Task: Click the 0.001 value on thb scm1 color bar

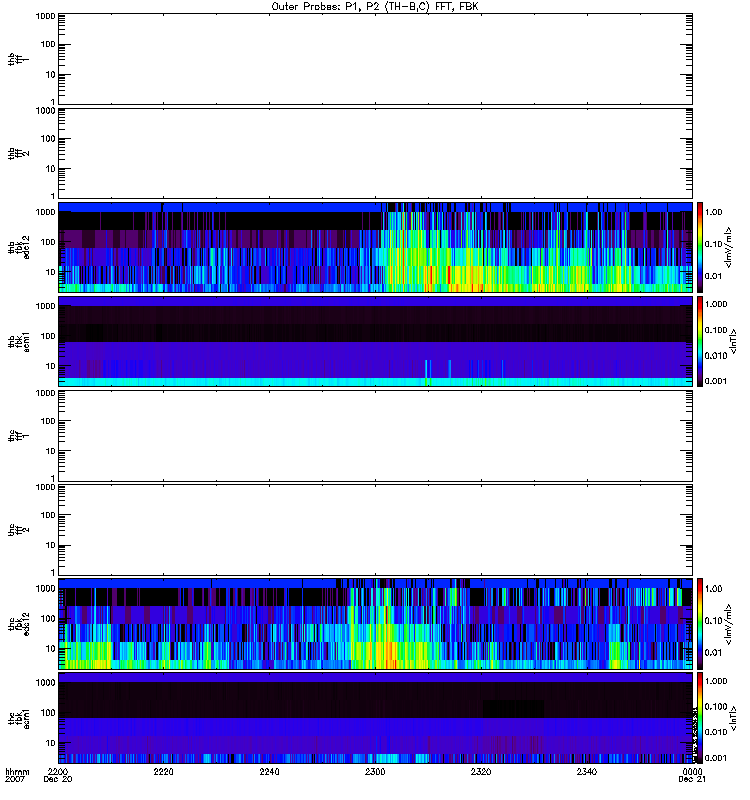Action: [x=716, y=381]
